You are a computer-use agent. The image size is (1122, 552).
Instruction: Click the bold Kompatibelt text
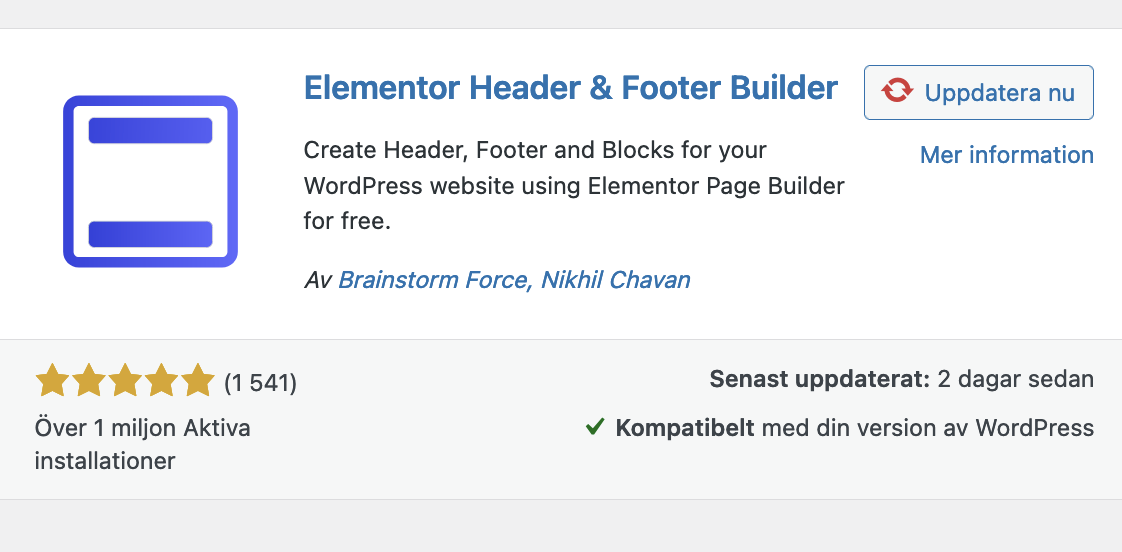685,429
